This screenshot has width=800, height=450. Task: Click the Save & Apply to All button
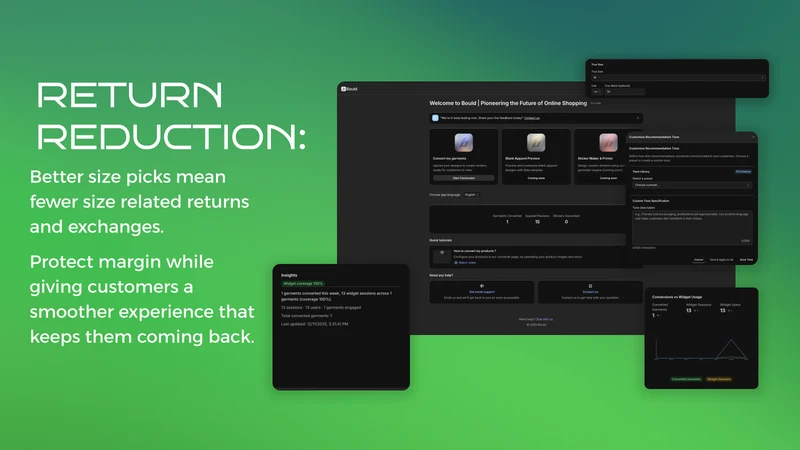point(721,260)
